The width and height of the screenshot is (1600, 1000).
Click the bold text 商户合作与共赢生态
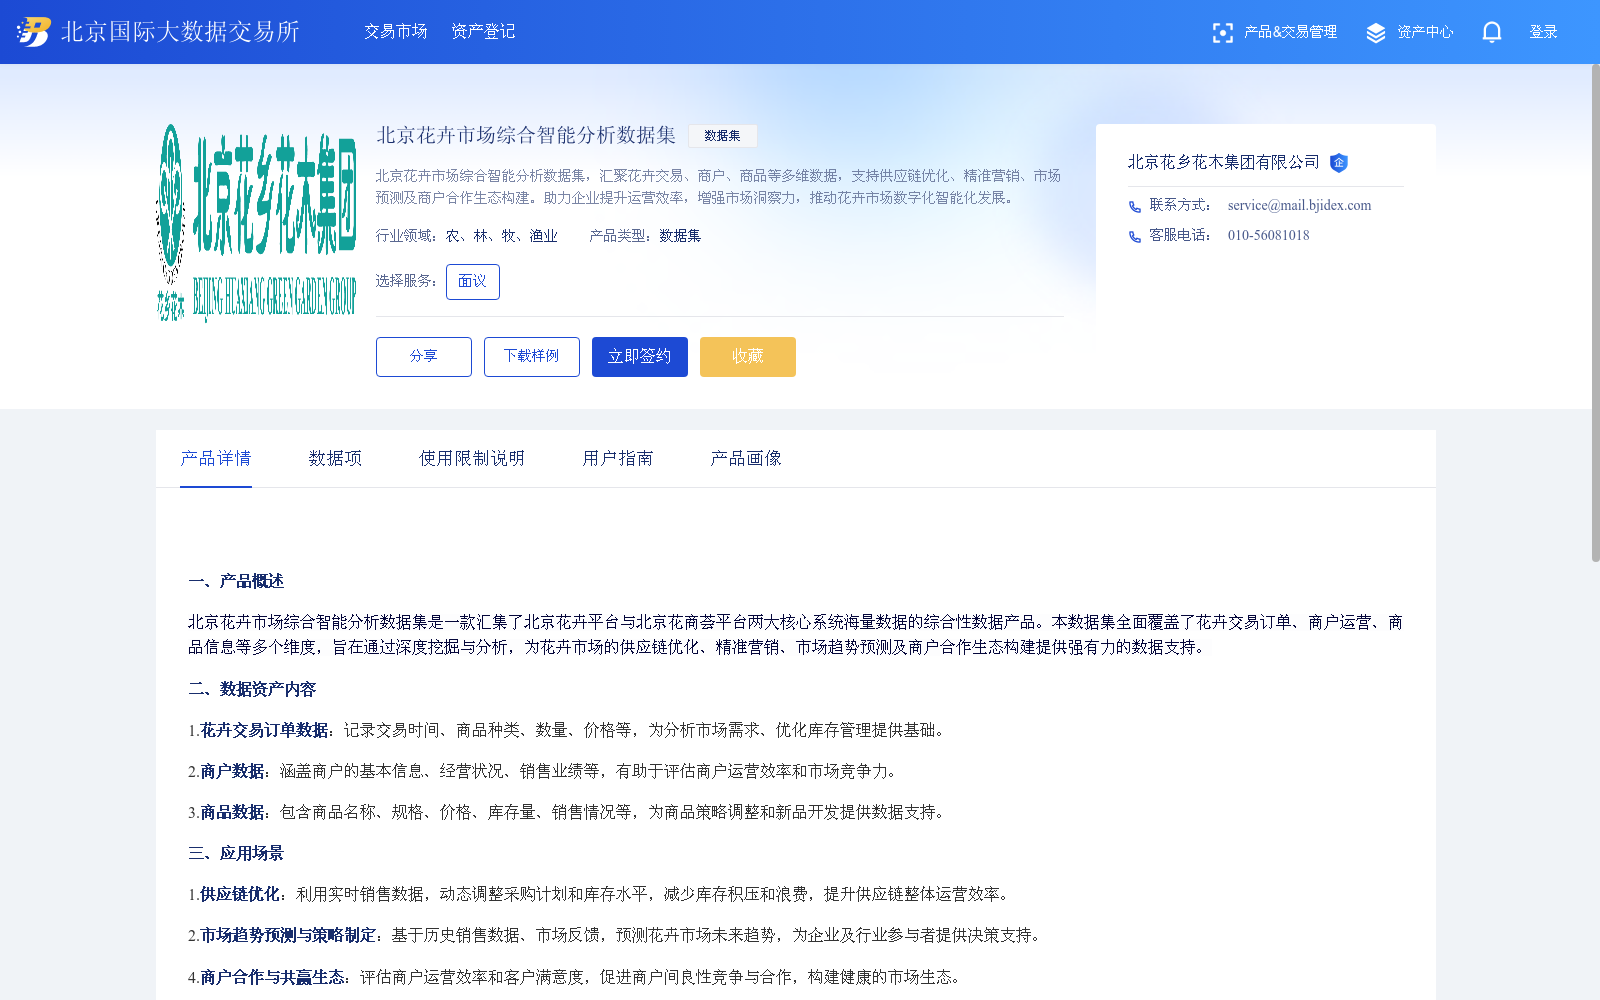point(272,977)
